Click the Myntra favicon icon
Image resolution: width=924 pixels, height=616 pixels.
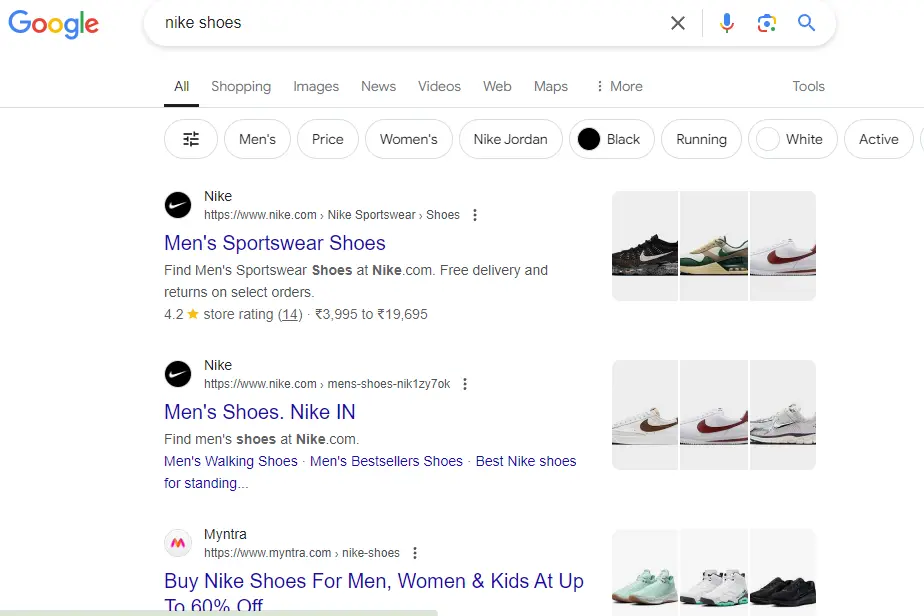[177, 543]
